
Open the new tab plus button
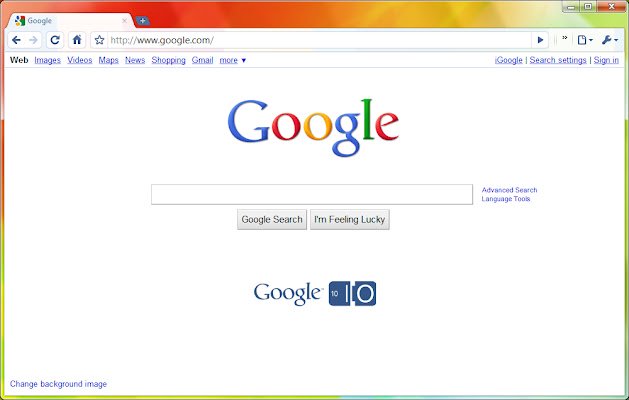pos(142,20)
